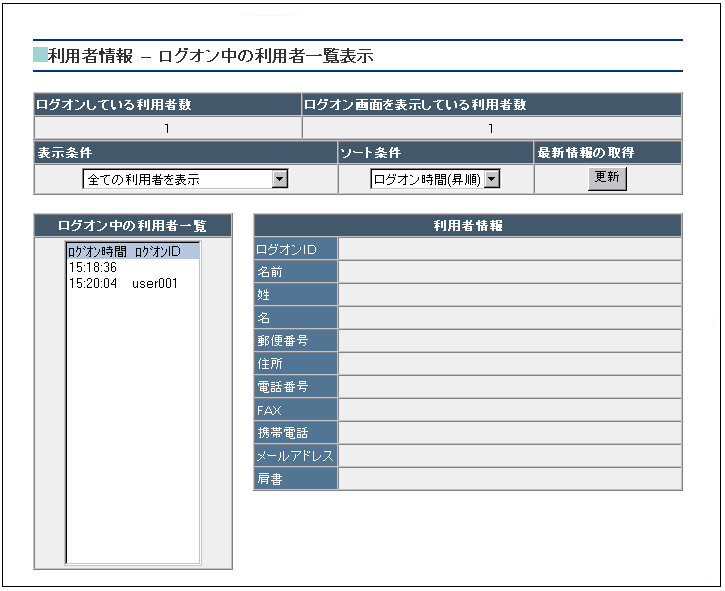Click the メールアドレス value field

coord(509,456)
